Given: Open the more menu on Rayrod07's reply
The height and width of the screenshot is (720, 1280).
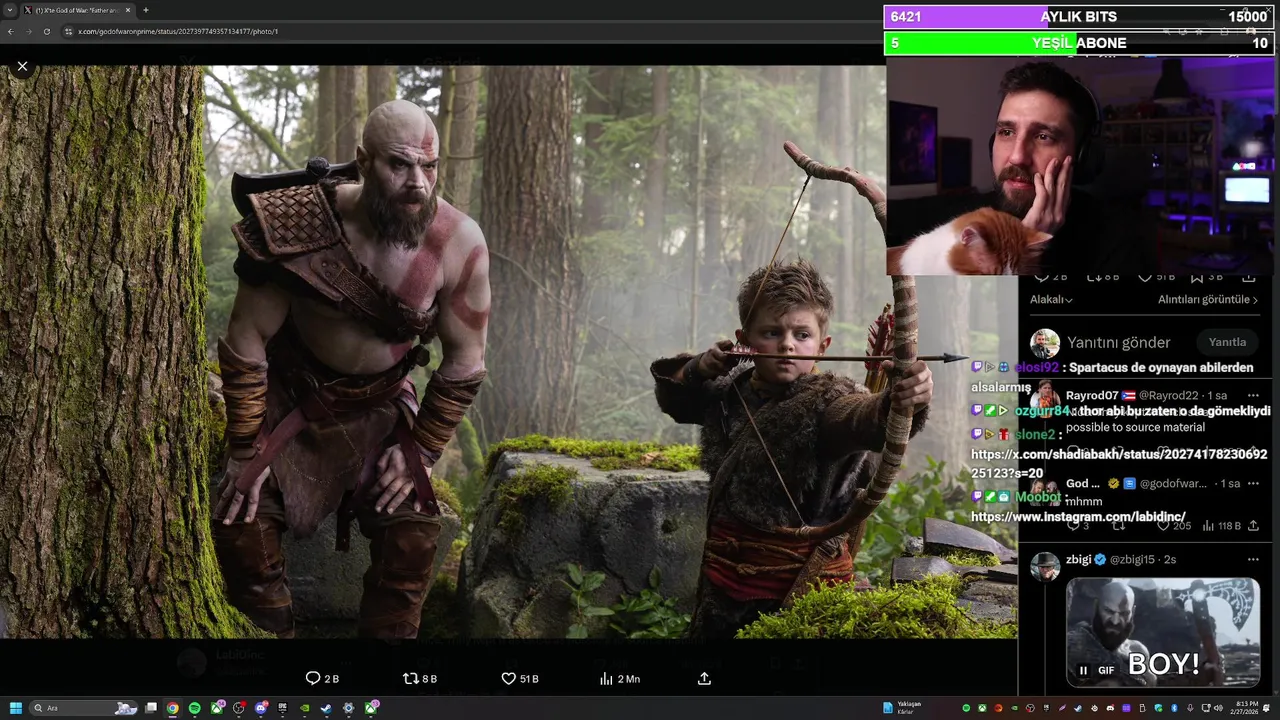Looking at the screenshot, I should click(1252, 395).
